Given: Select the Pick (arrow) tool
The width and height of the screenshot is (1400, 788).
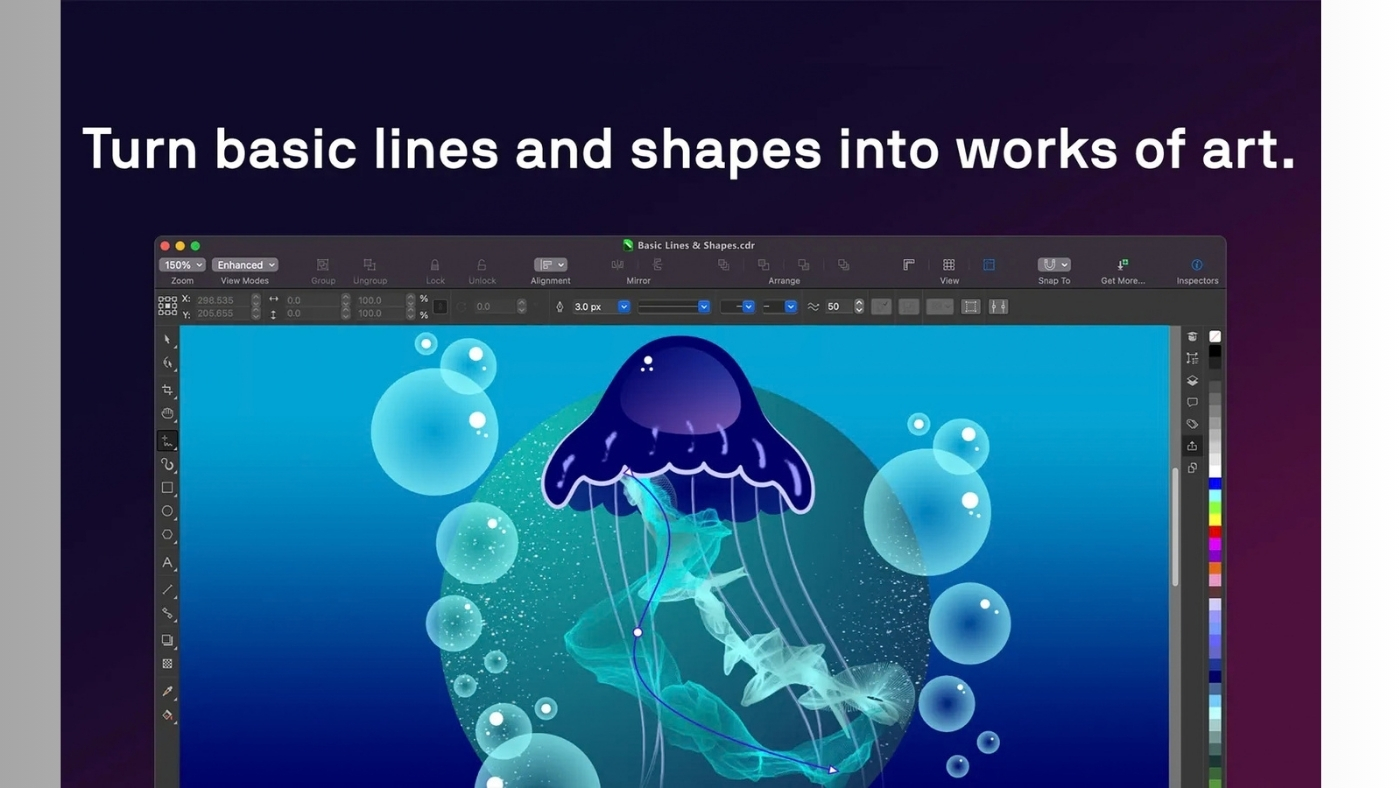Looking at the screenshot, I should point(167,340).
